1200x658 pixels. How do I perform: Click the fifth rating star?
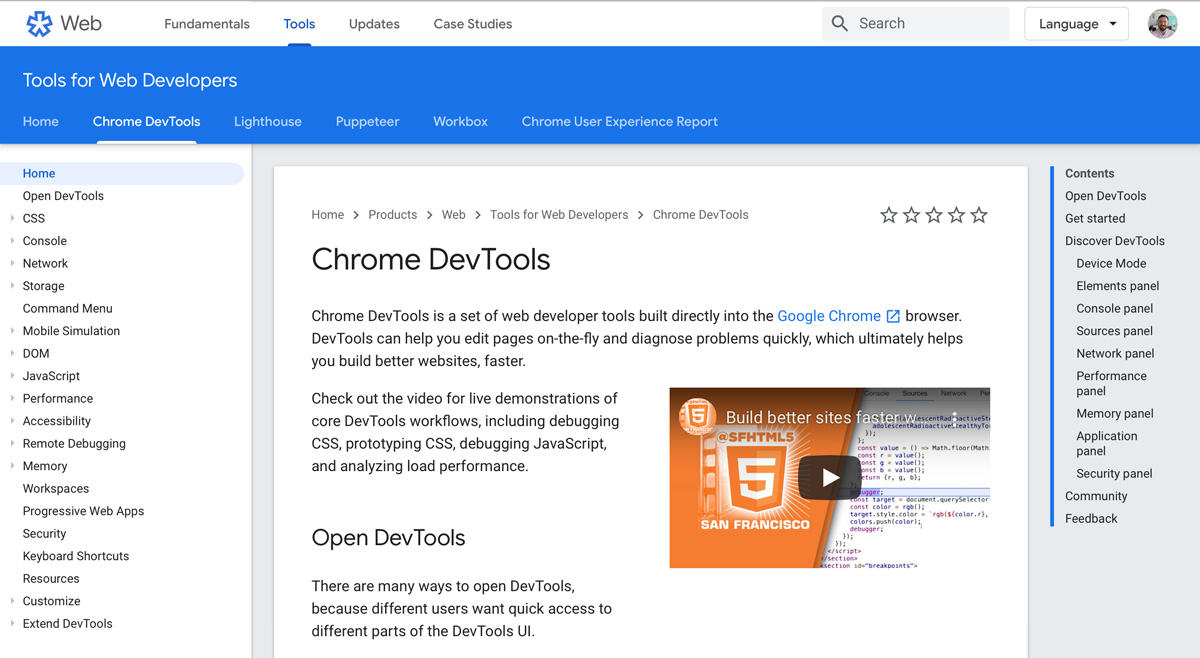click(978, 214)
